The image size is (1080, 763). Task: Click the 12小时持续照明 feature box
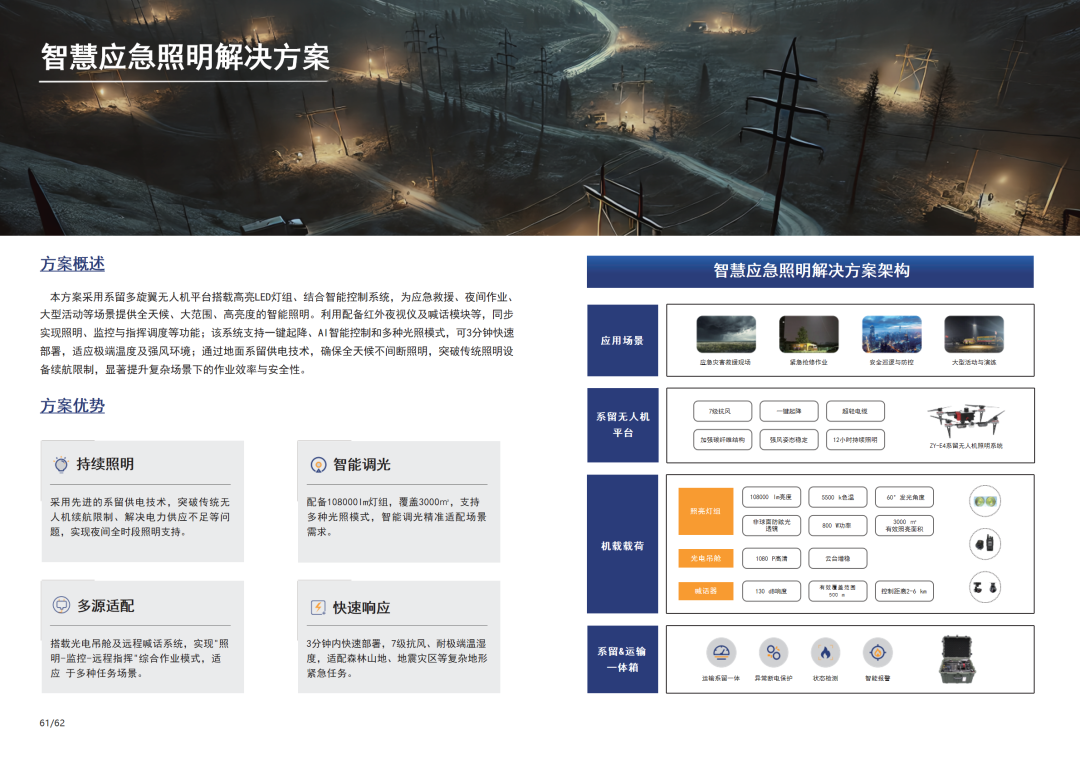click(855, 439)
